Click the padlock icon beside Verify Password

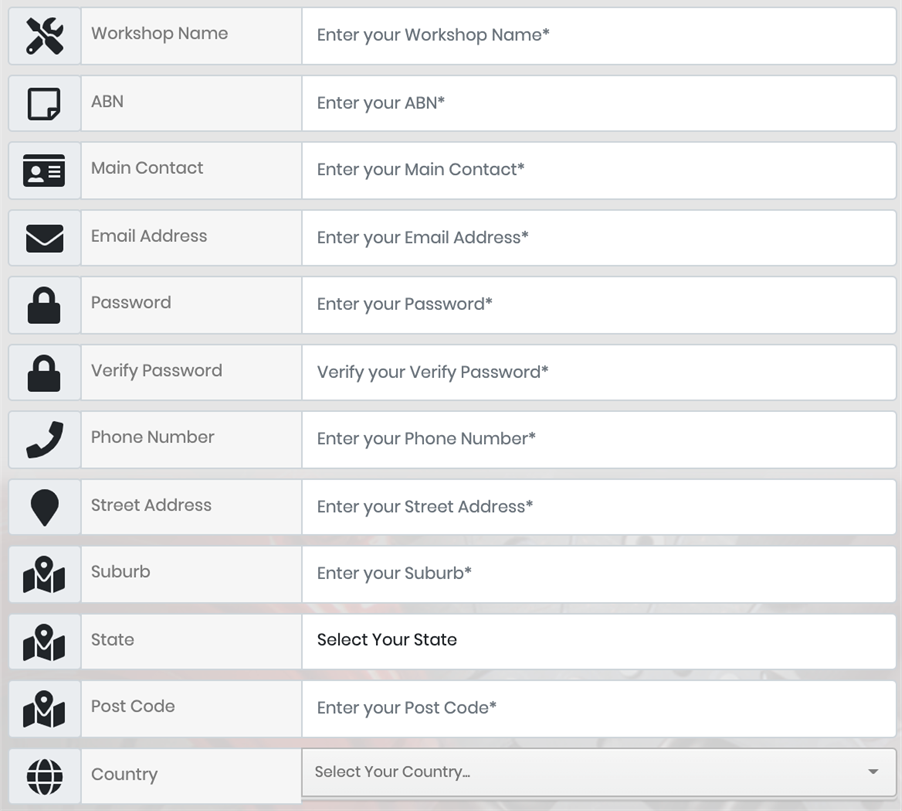coord(44,373)
